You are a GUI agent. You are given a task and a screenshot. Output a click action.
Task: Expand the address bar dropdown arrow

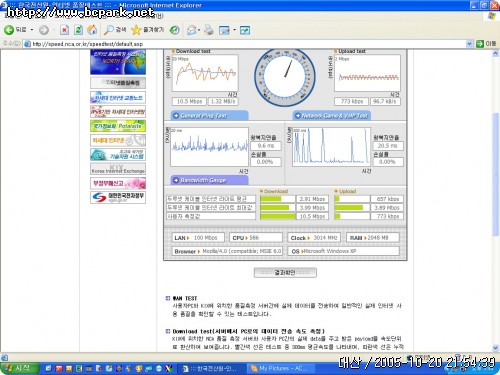[469, 44]
